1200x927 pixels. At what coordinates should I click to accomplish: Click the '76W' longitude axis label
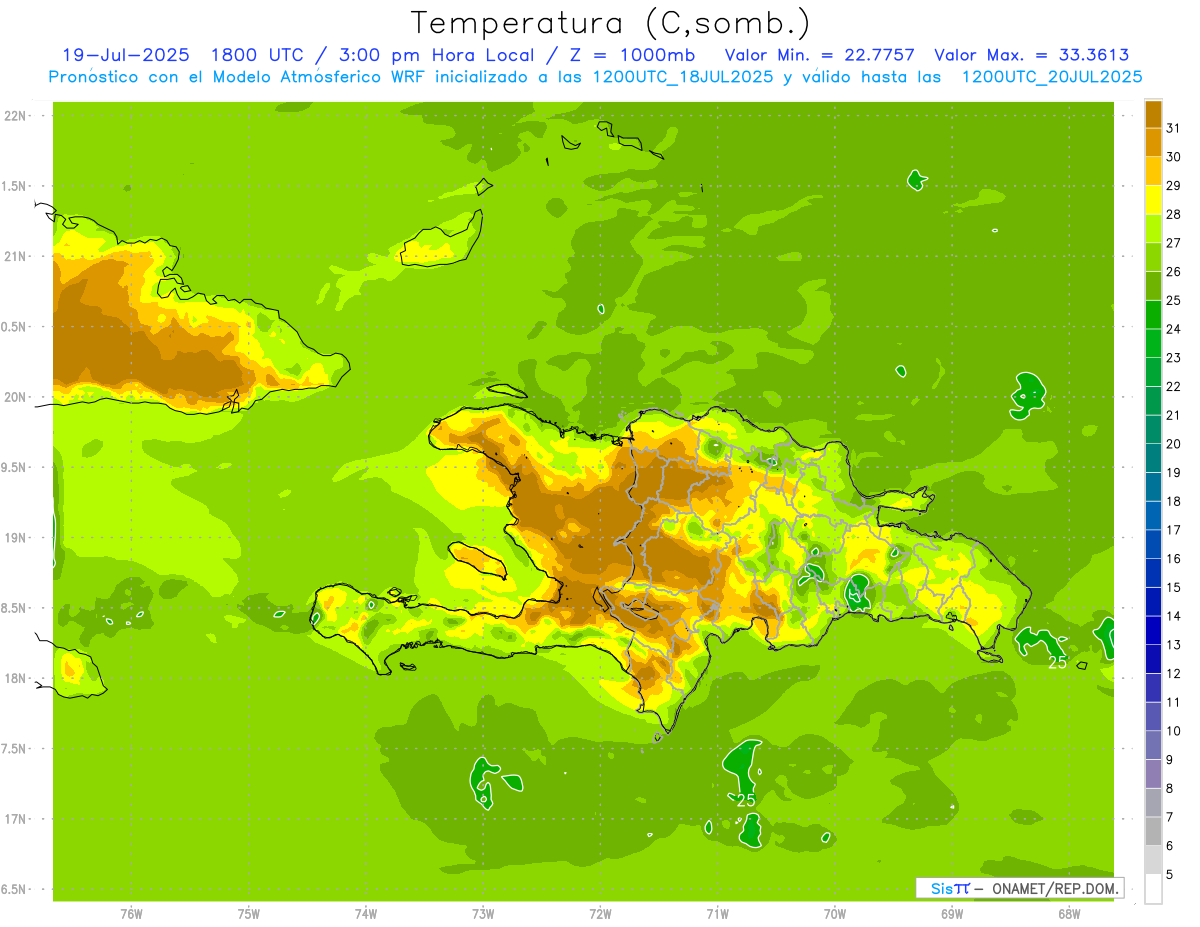point(131,914)
